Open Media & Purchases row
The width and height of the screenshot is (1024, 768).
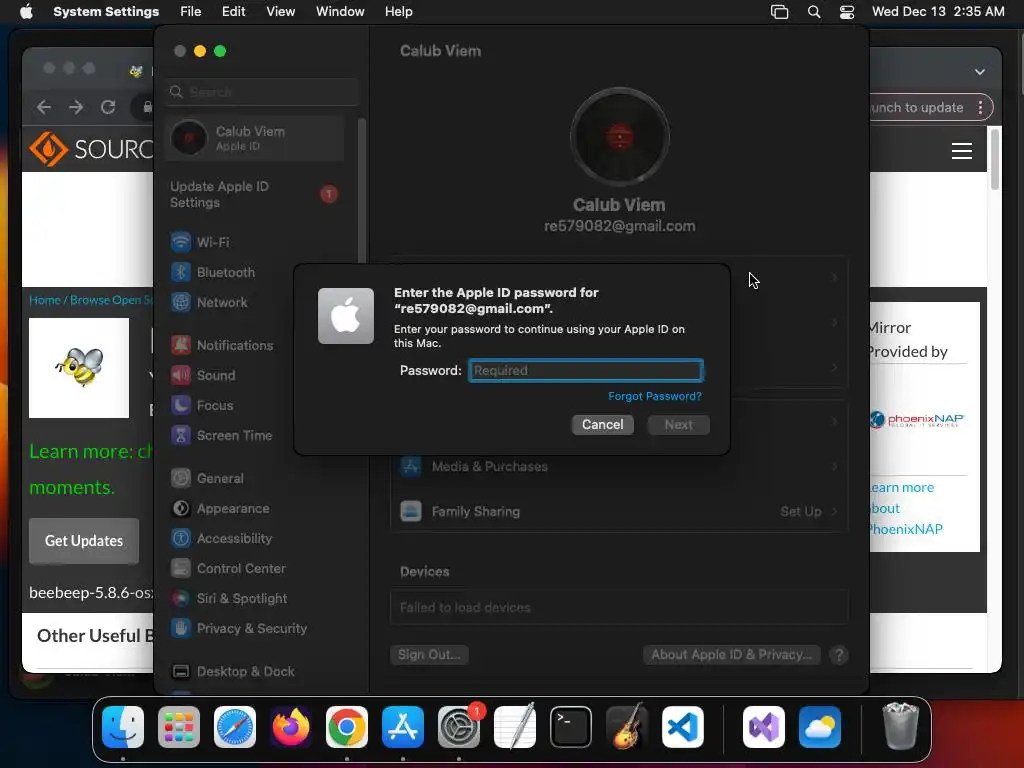pyautogui.click(x=619, y=466)
